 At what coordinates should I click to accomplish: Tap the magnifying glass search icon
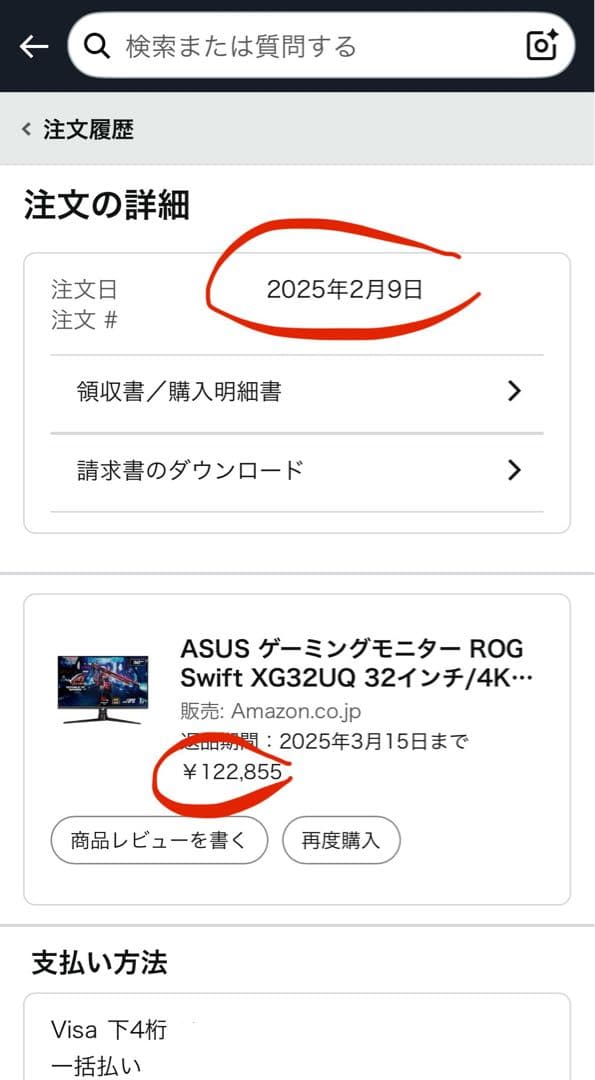coord(95,44)
